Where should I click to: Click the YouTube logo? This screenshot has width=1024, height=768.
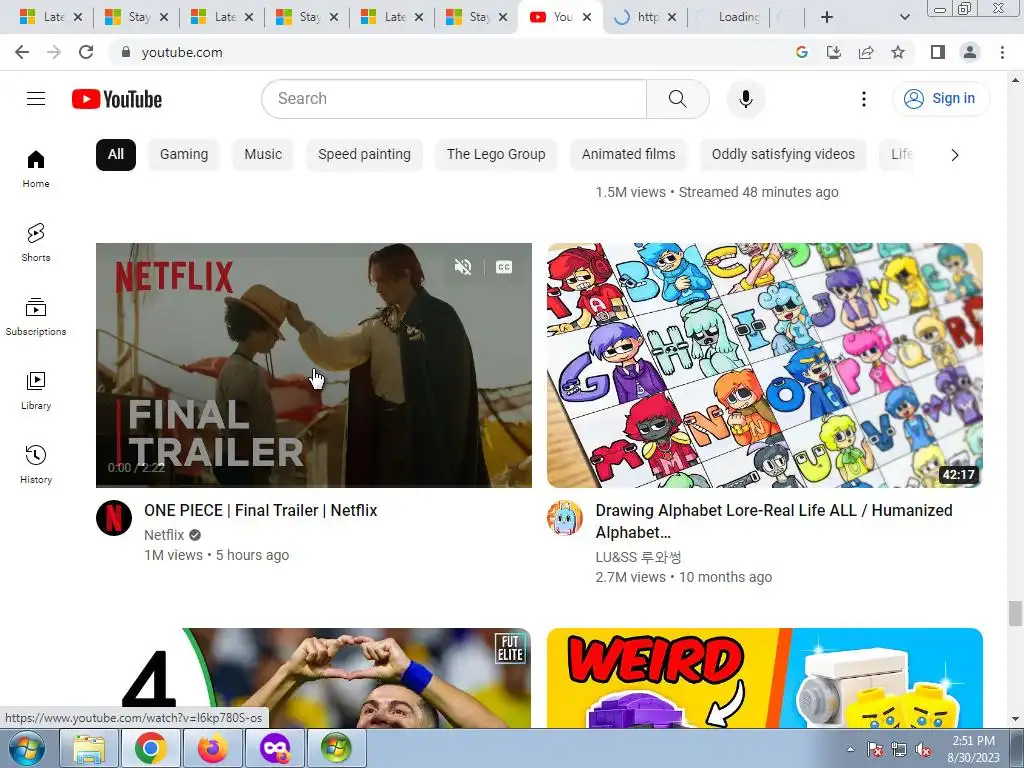coord(117,99)
